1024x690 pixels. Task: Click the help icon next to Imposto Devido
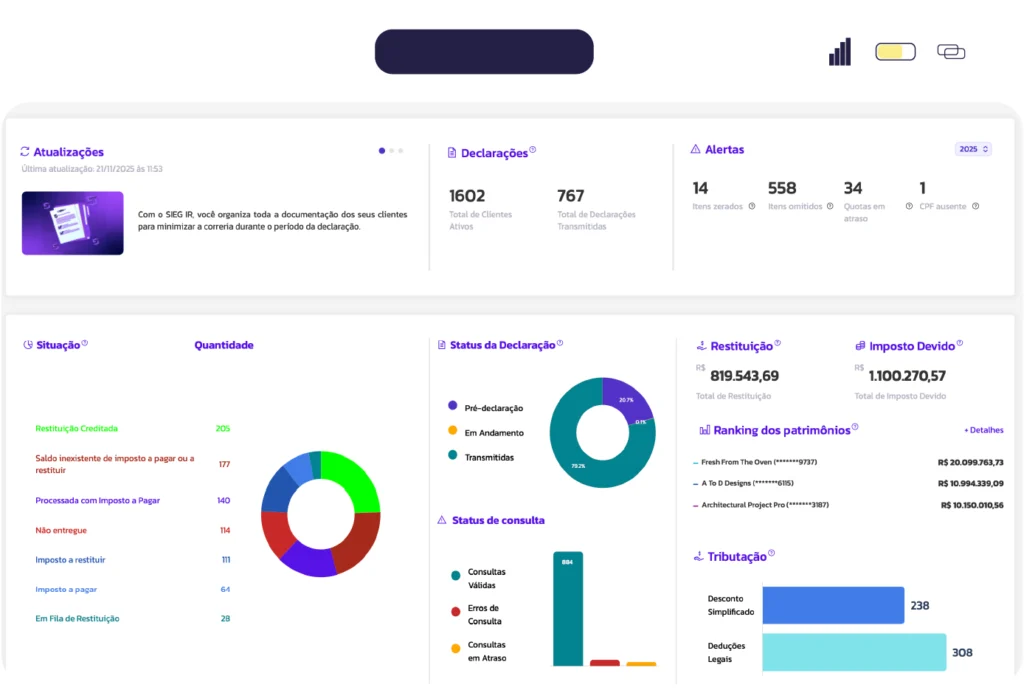959,343
